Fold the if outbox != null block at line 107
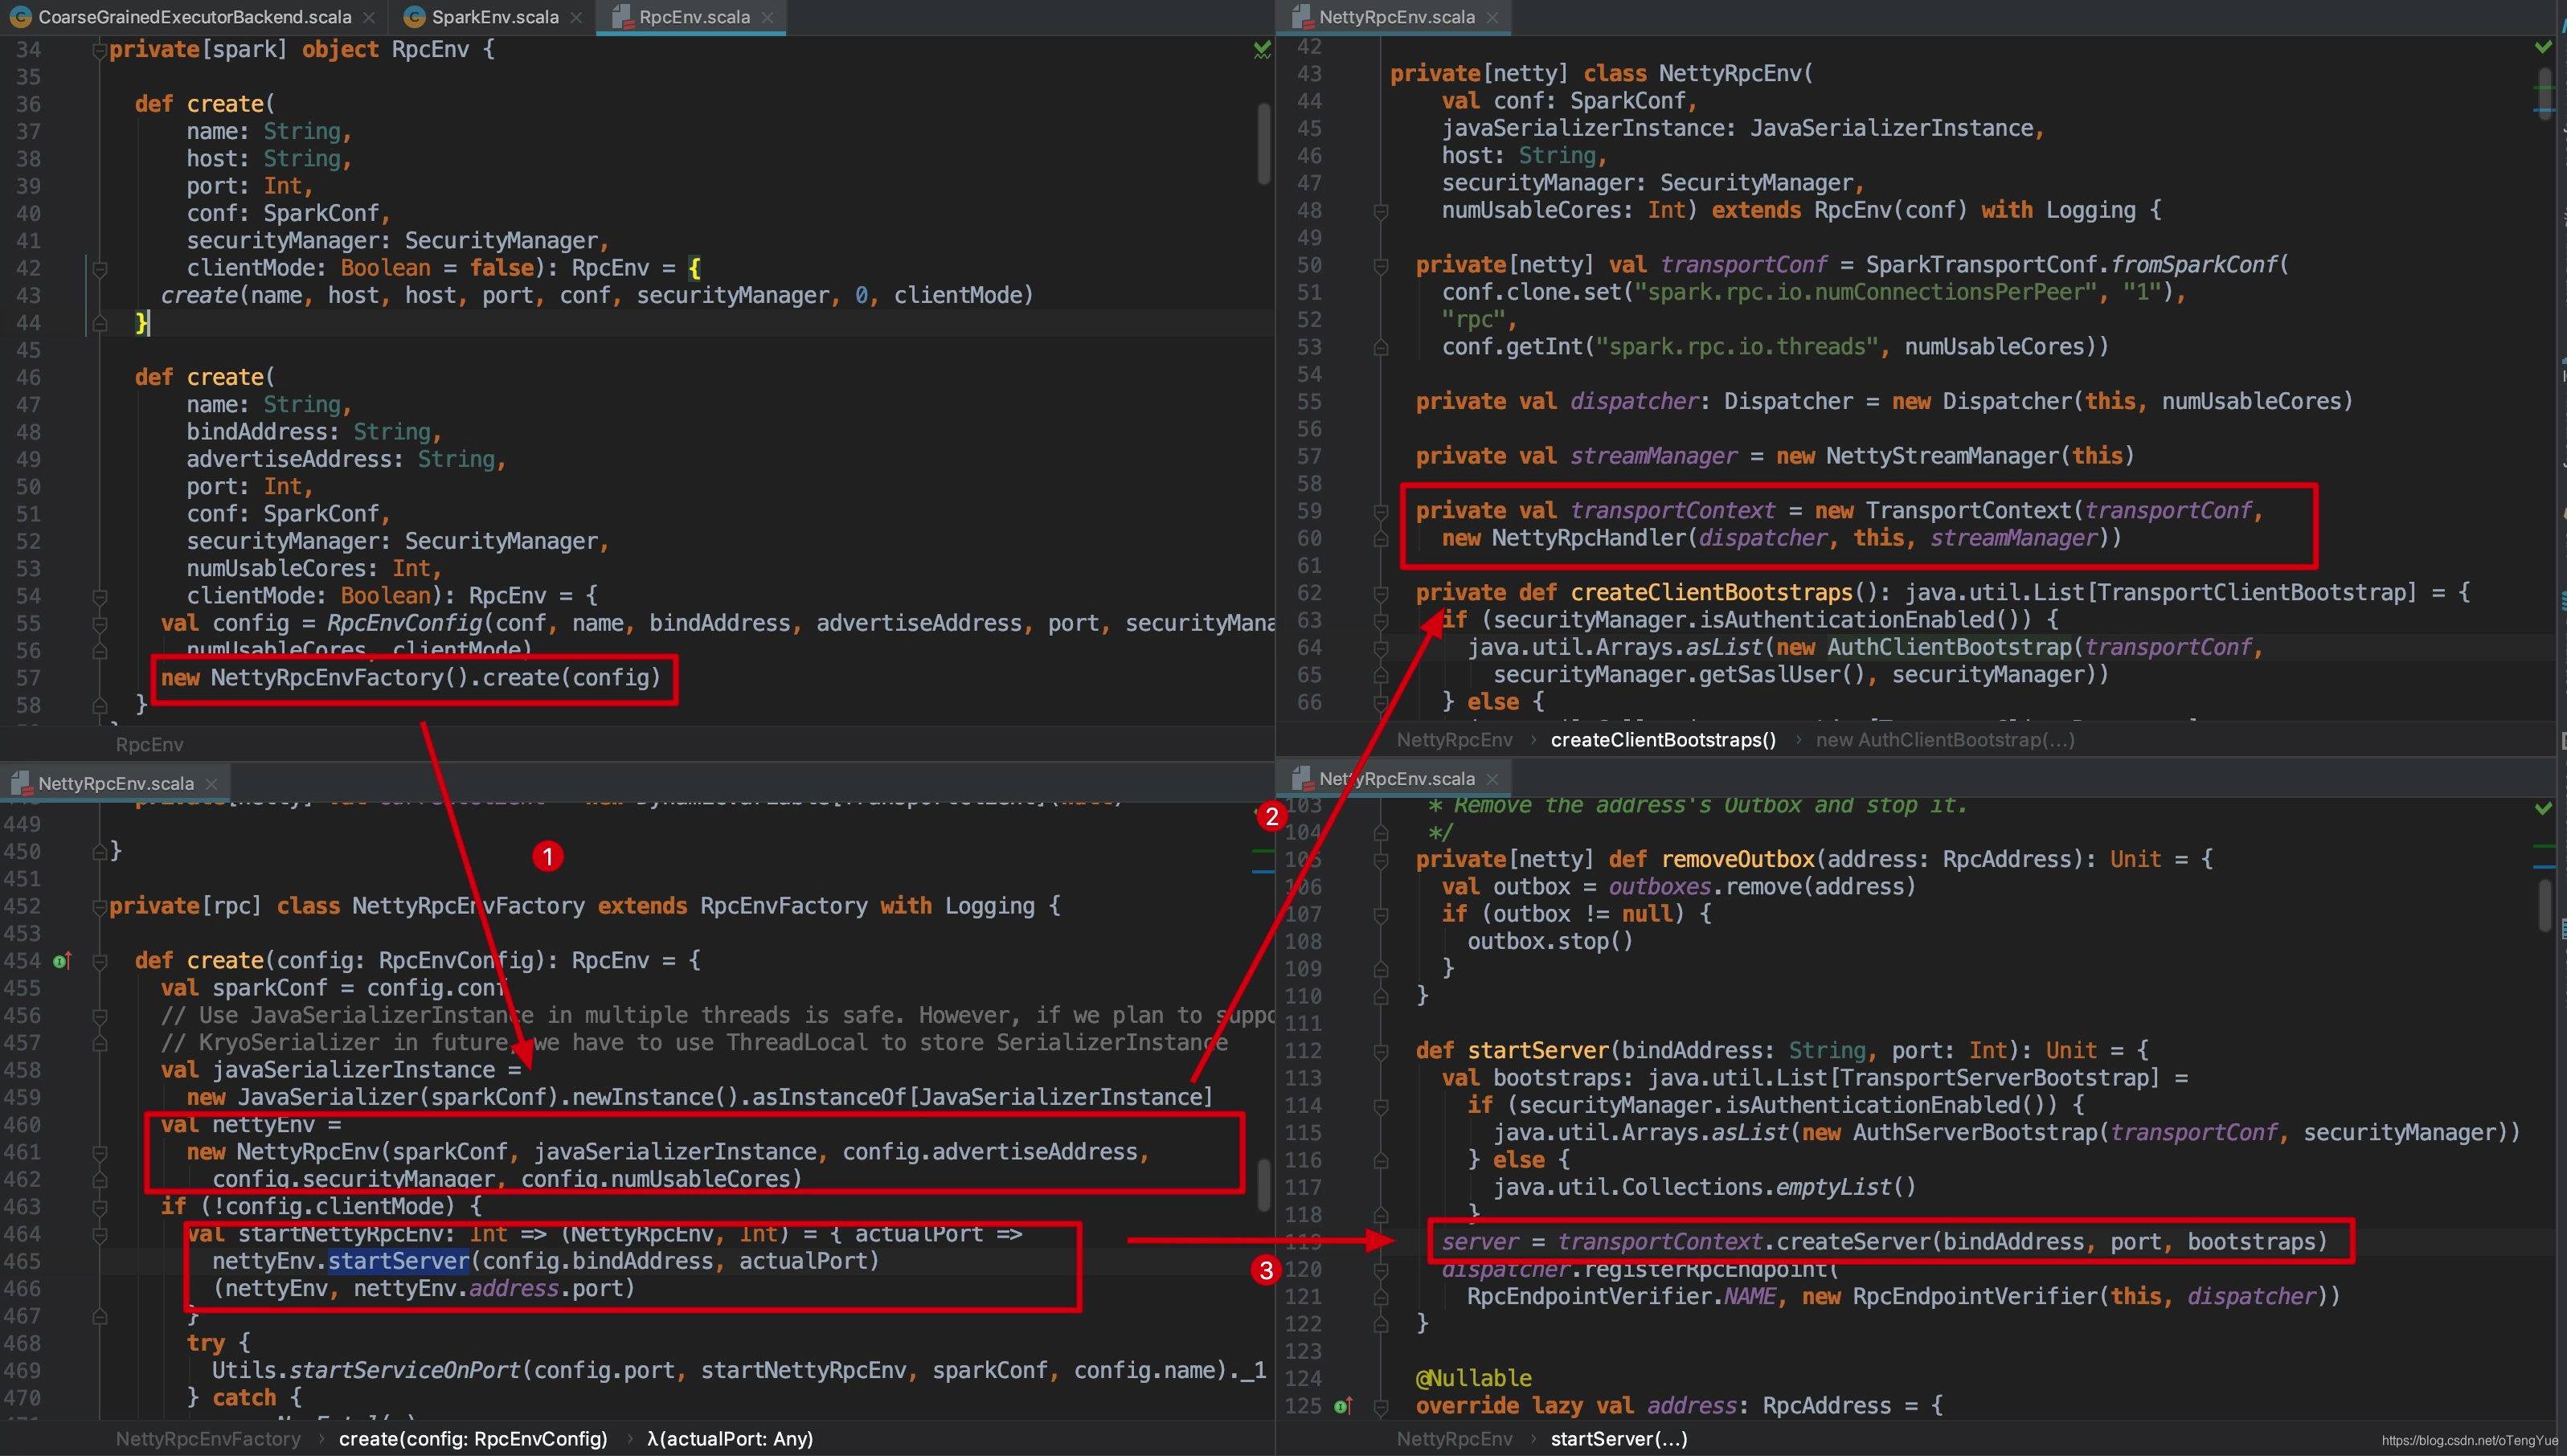The image size is (2567, 1456). point(1380,914)
